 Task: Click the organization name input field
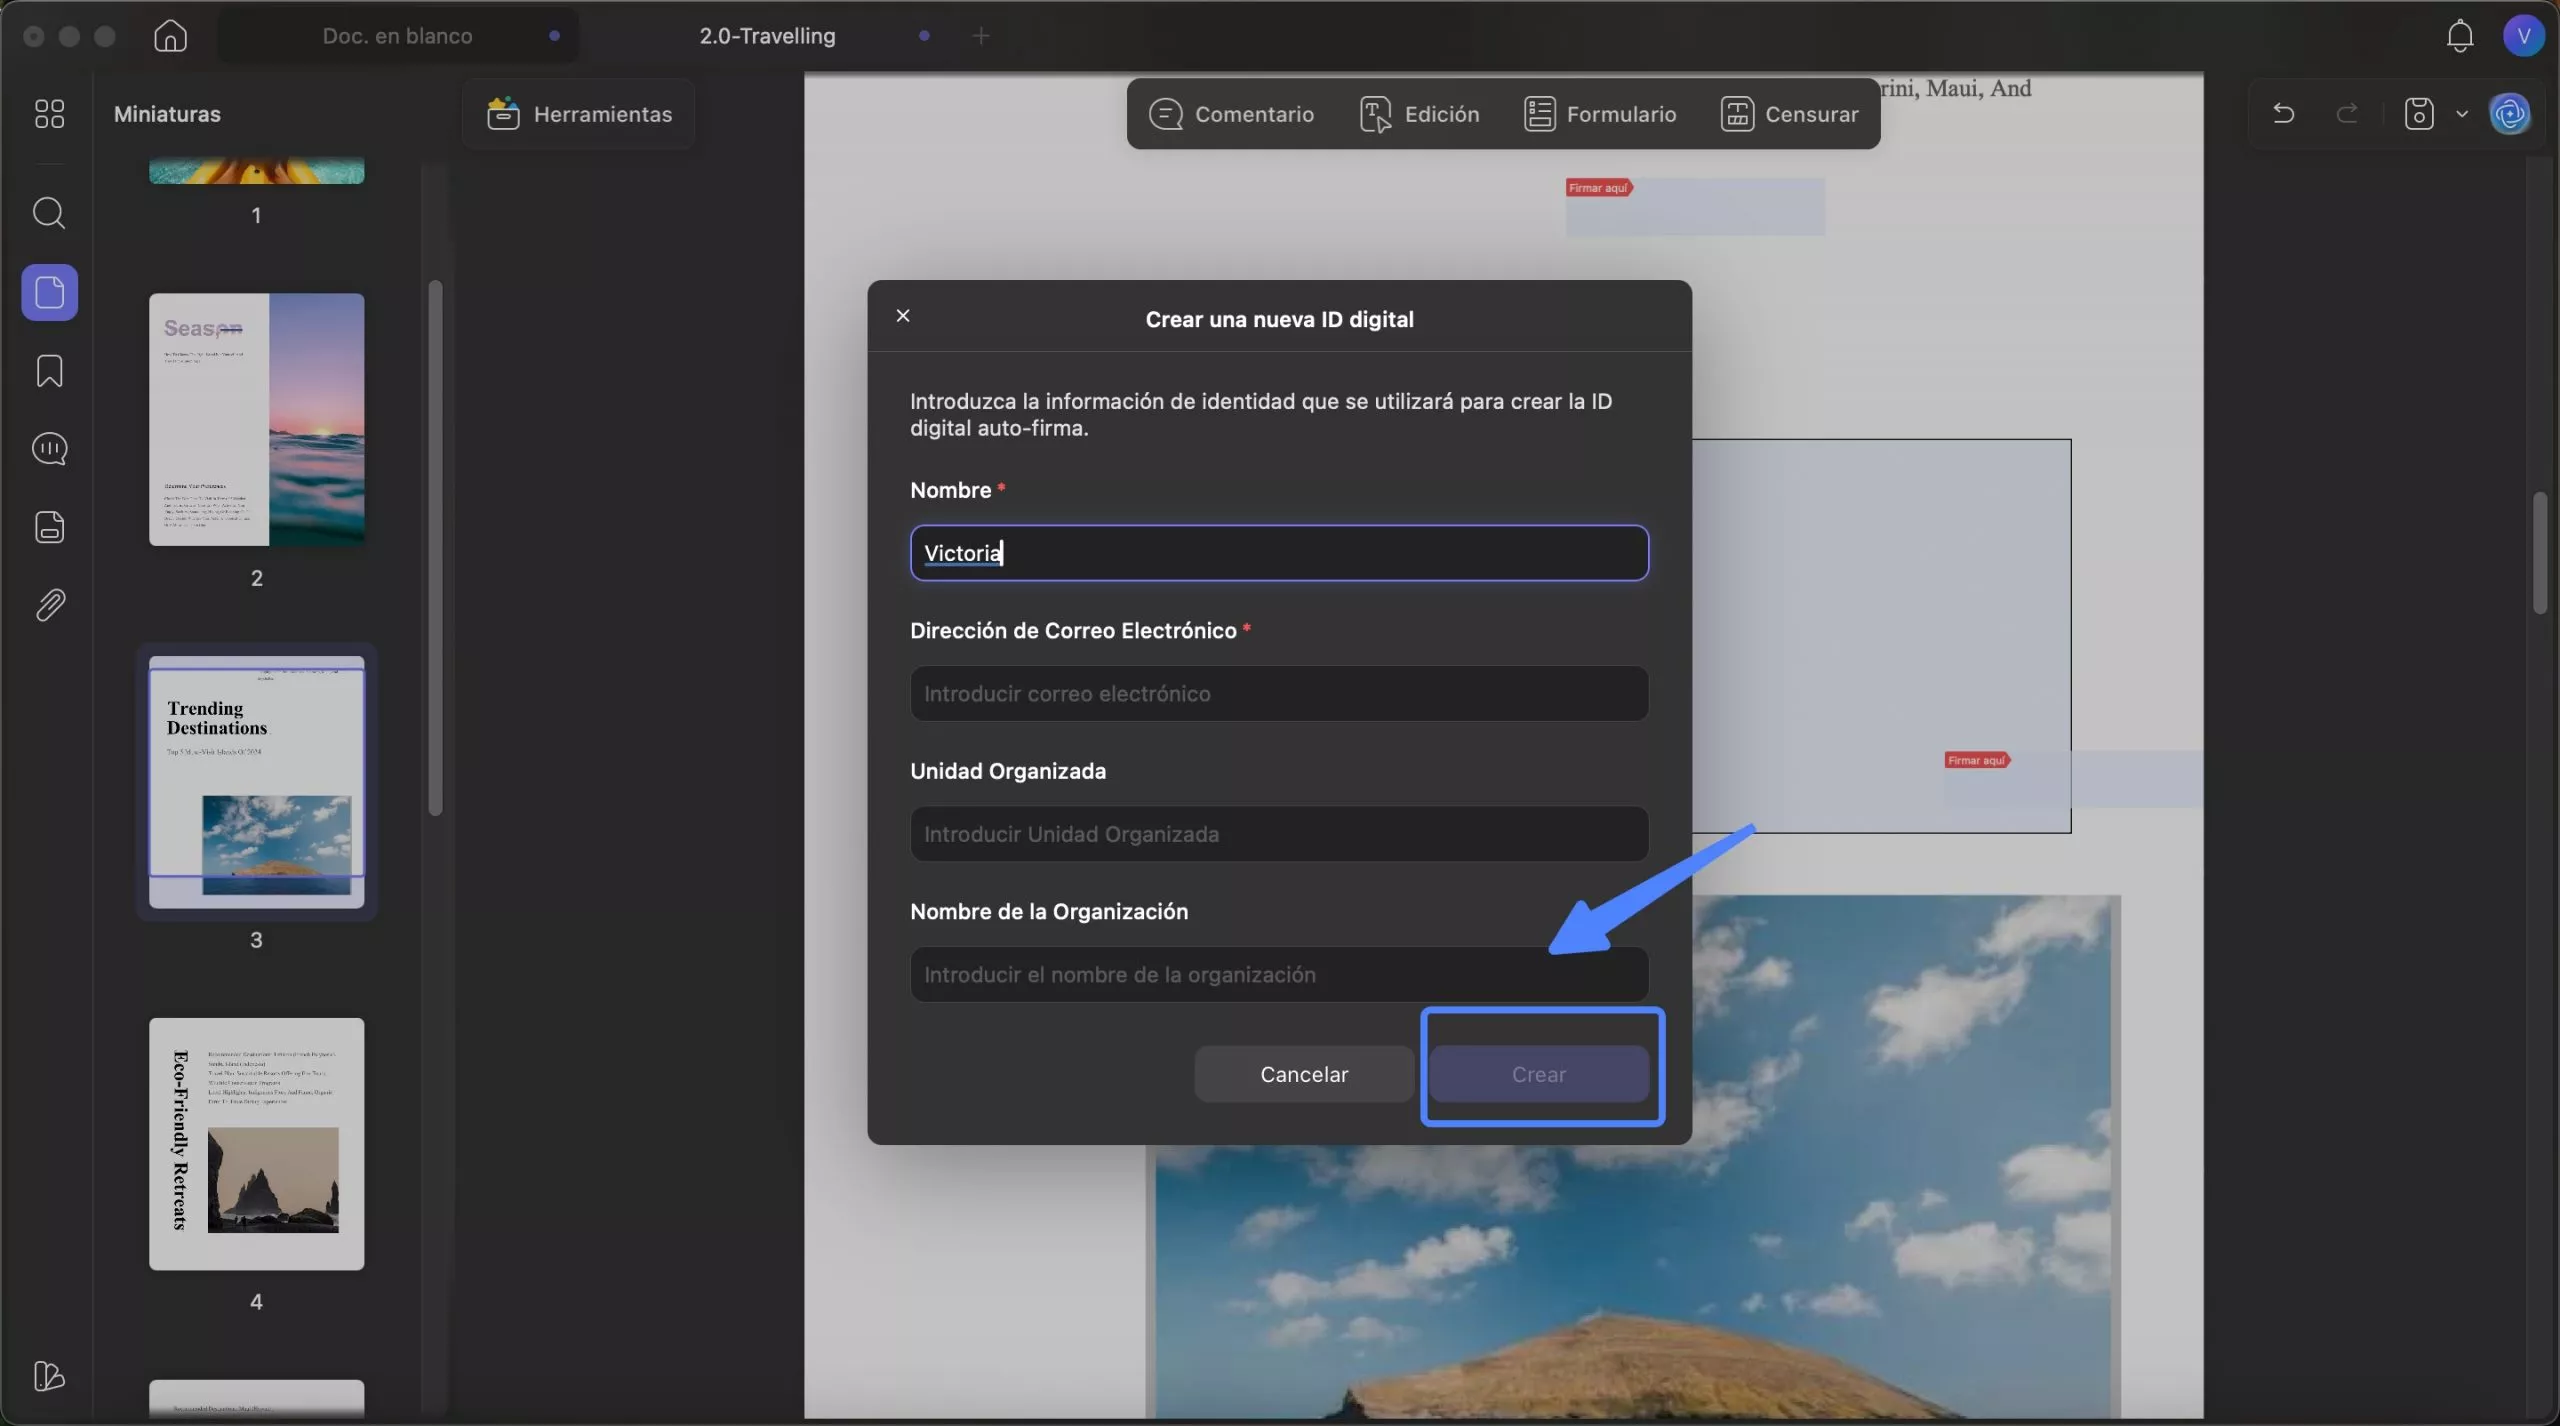point(1279,974)
